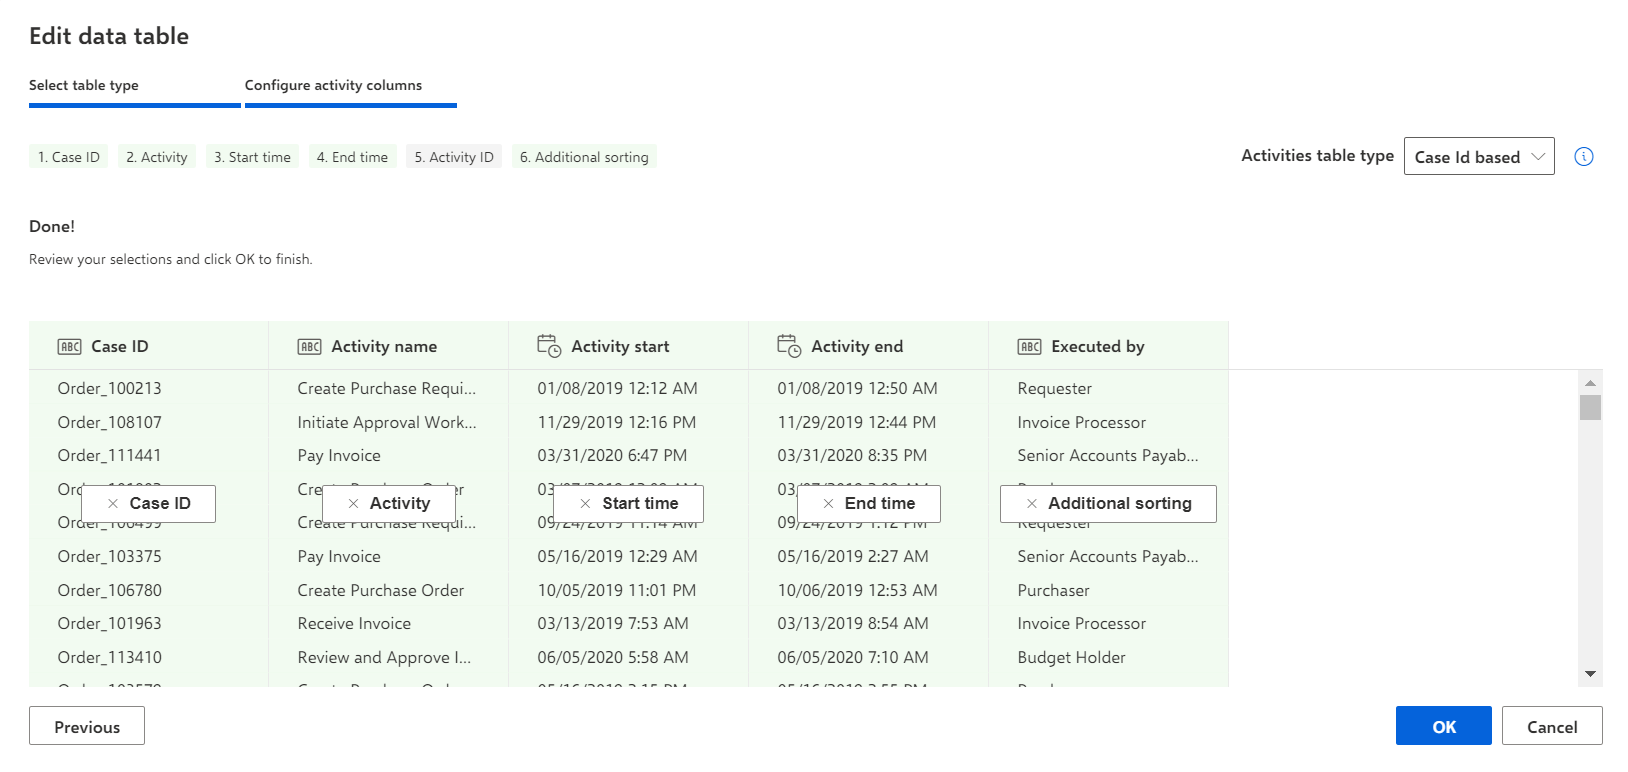The height and width of the screenshot is (772, 1628).
Task: Select the 5. Activity ID step
Action: point(454,157)
